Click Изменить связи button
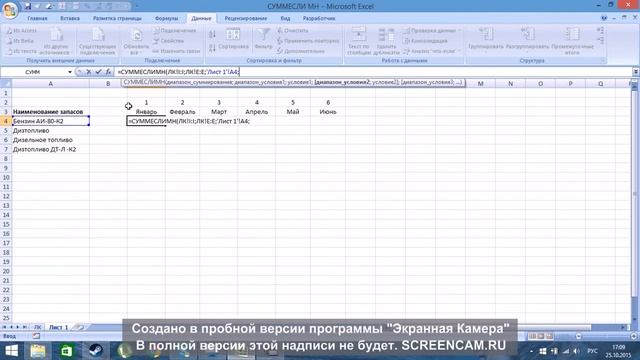 [176, 51]
